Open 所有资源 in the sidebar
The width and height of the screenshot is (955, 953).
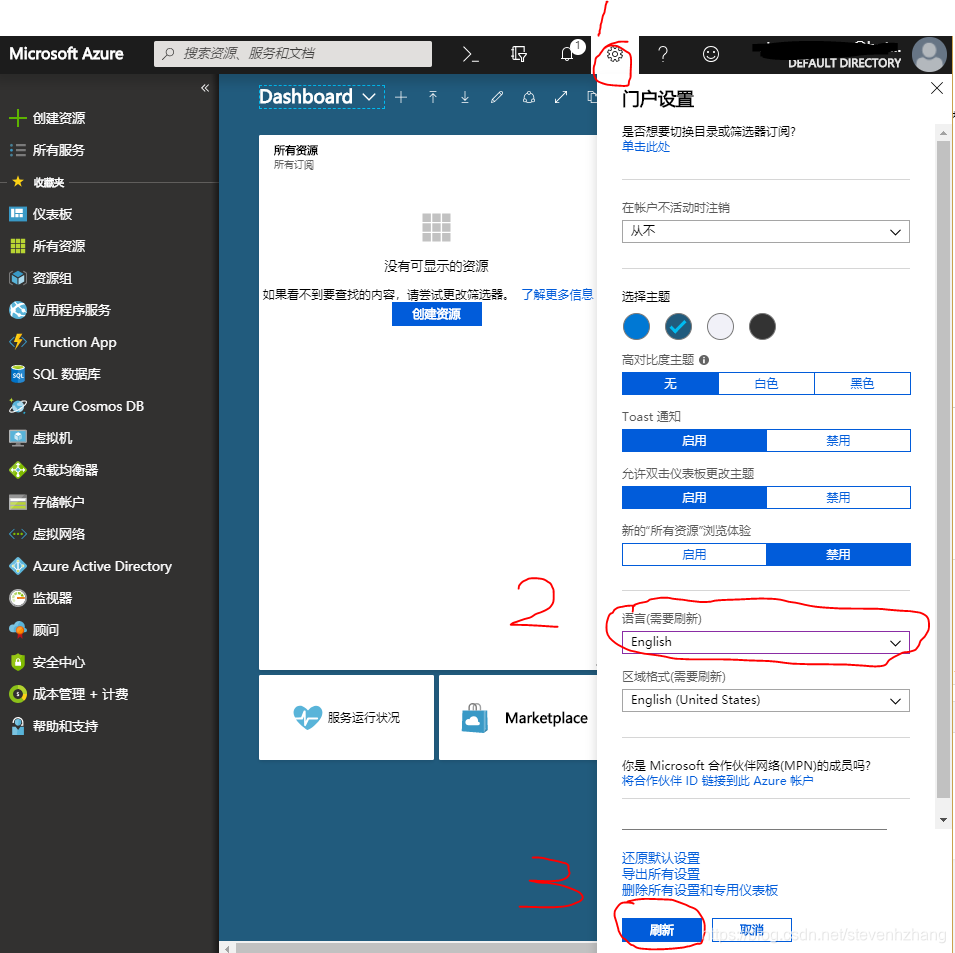pyautogui.click(x=58, y=246)
